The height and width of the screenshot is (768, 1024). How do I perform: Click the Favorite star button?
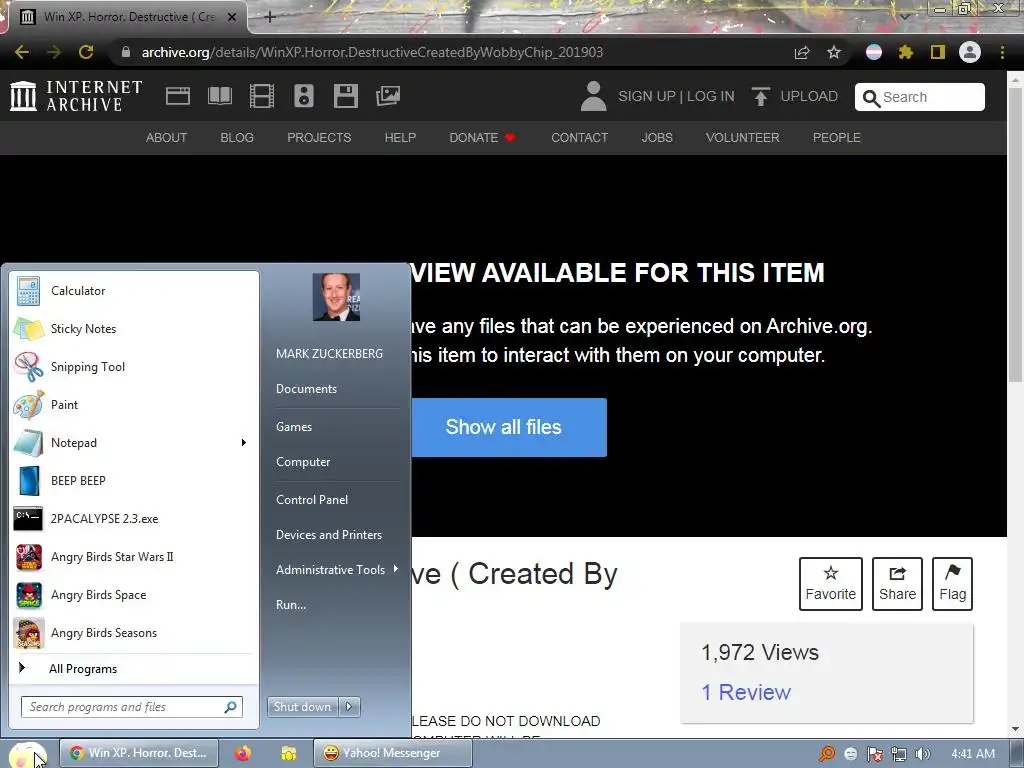coord(831,584)
